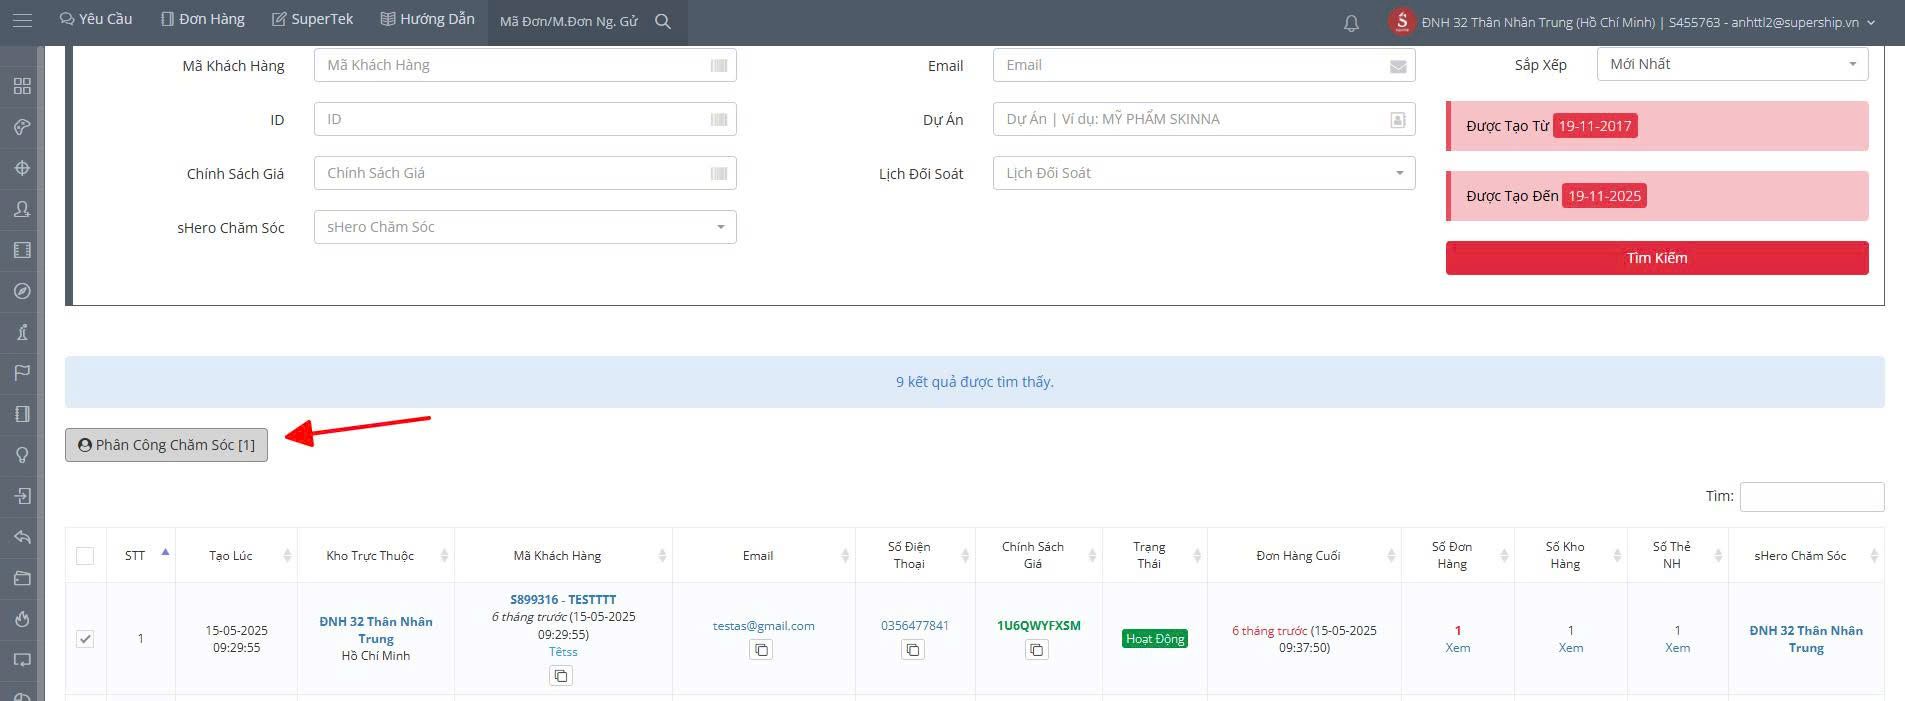Image resolution: width=1905 pixels, height=701 pixels.
Task: Sort table by Mã Khách Hàng column header
Action: click(563, 555)
